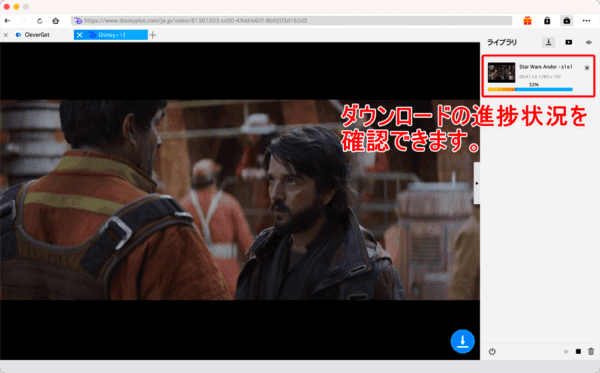
Task: Click the yellow macOS minimize button
Action: pos(16,7)
